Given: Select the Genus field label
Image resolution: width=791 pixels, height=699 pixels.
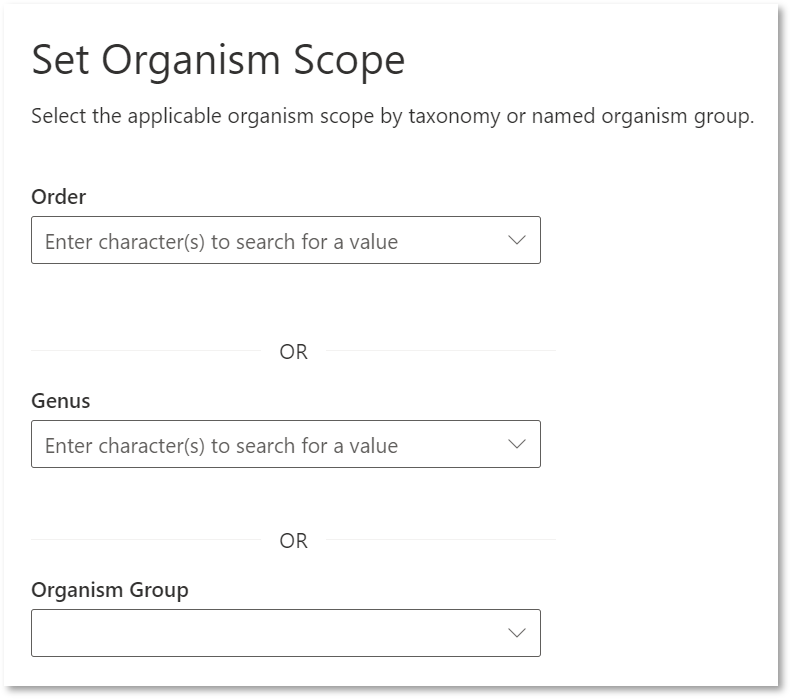Looking at the screenshot, I should click(x=61, y=401).
